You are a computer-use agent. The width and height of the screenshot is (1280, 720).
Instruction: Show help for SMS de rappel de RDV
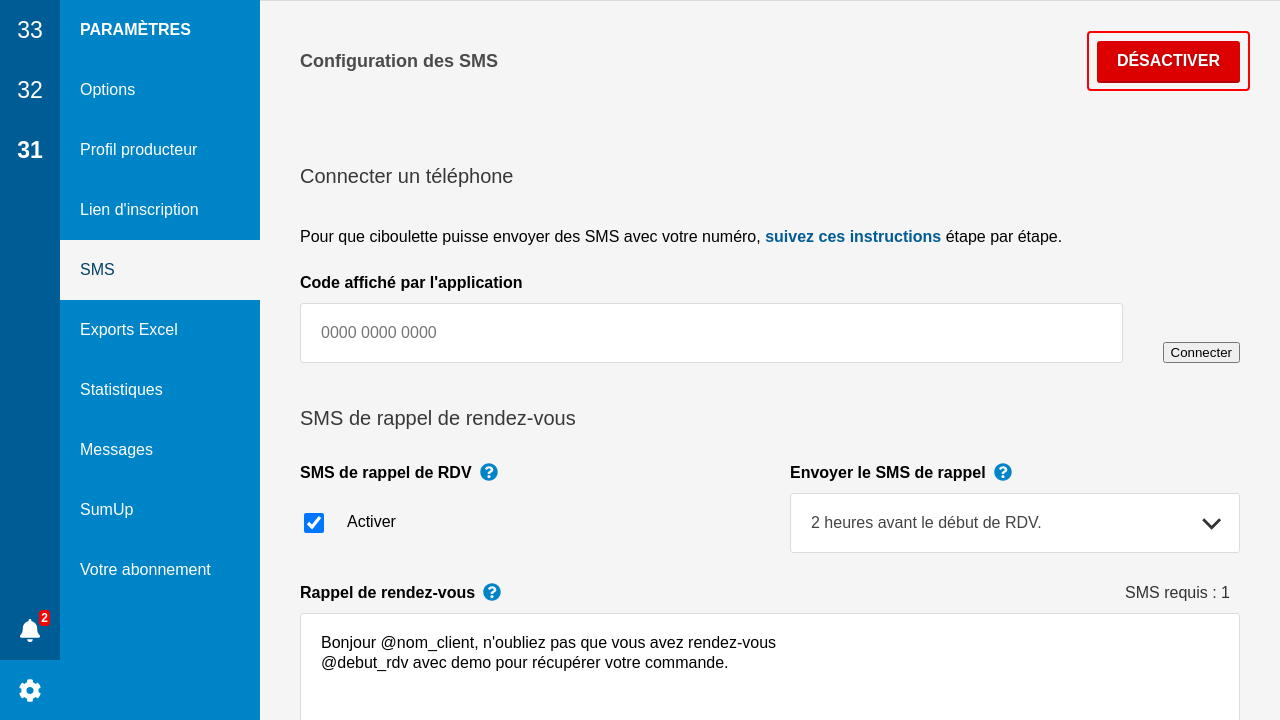click(x=489, y=472)
